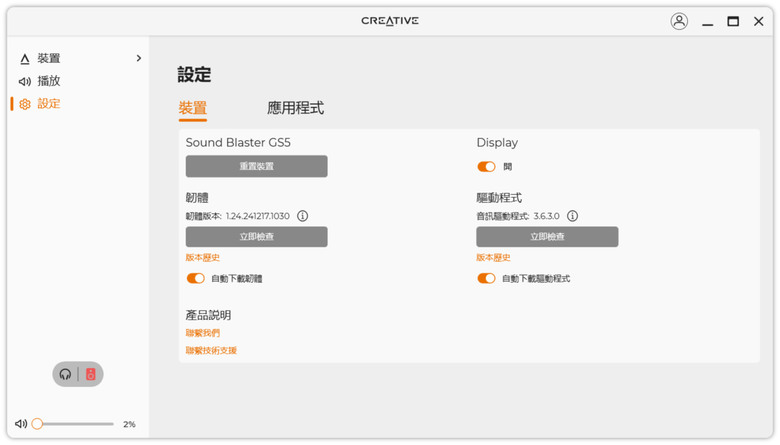Toggle the Display switch off
The height and width of the screenshot is (445, 780).
487,167
